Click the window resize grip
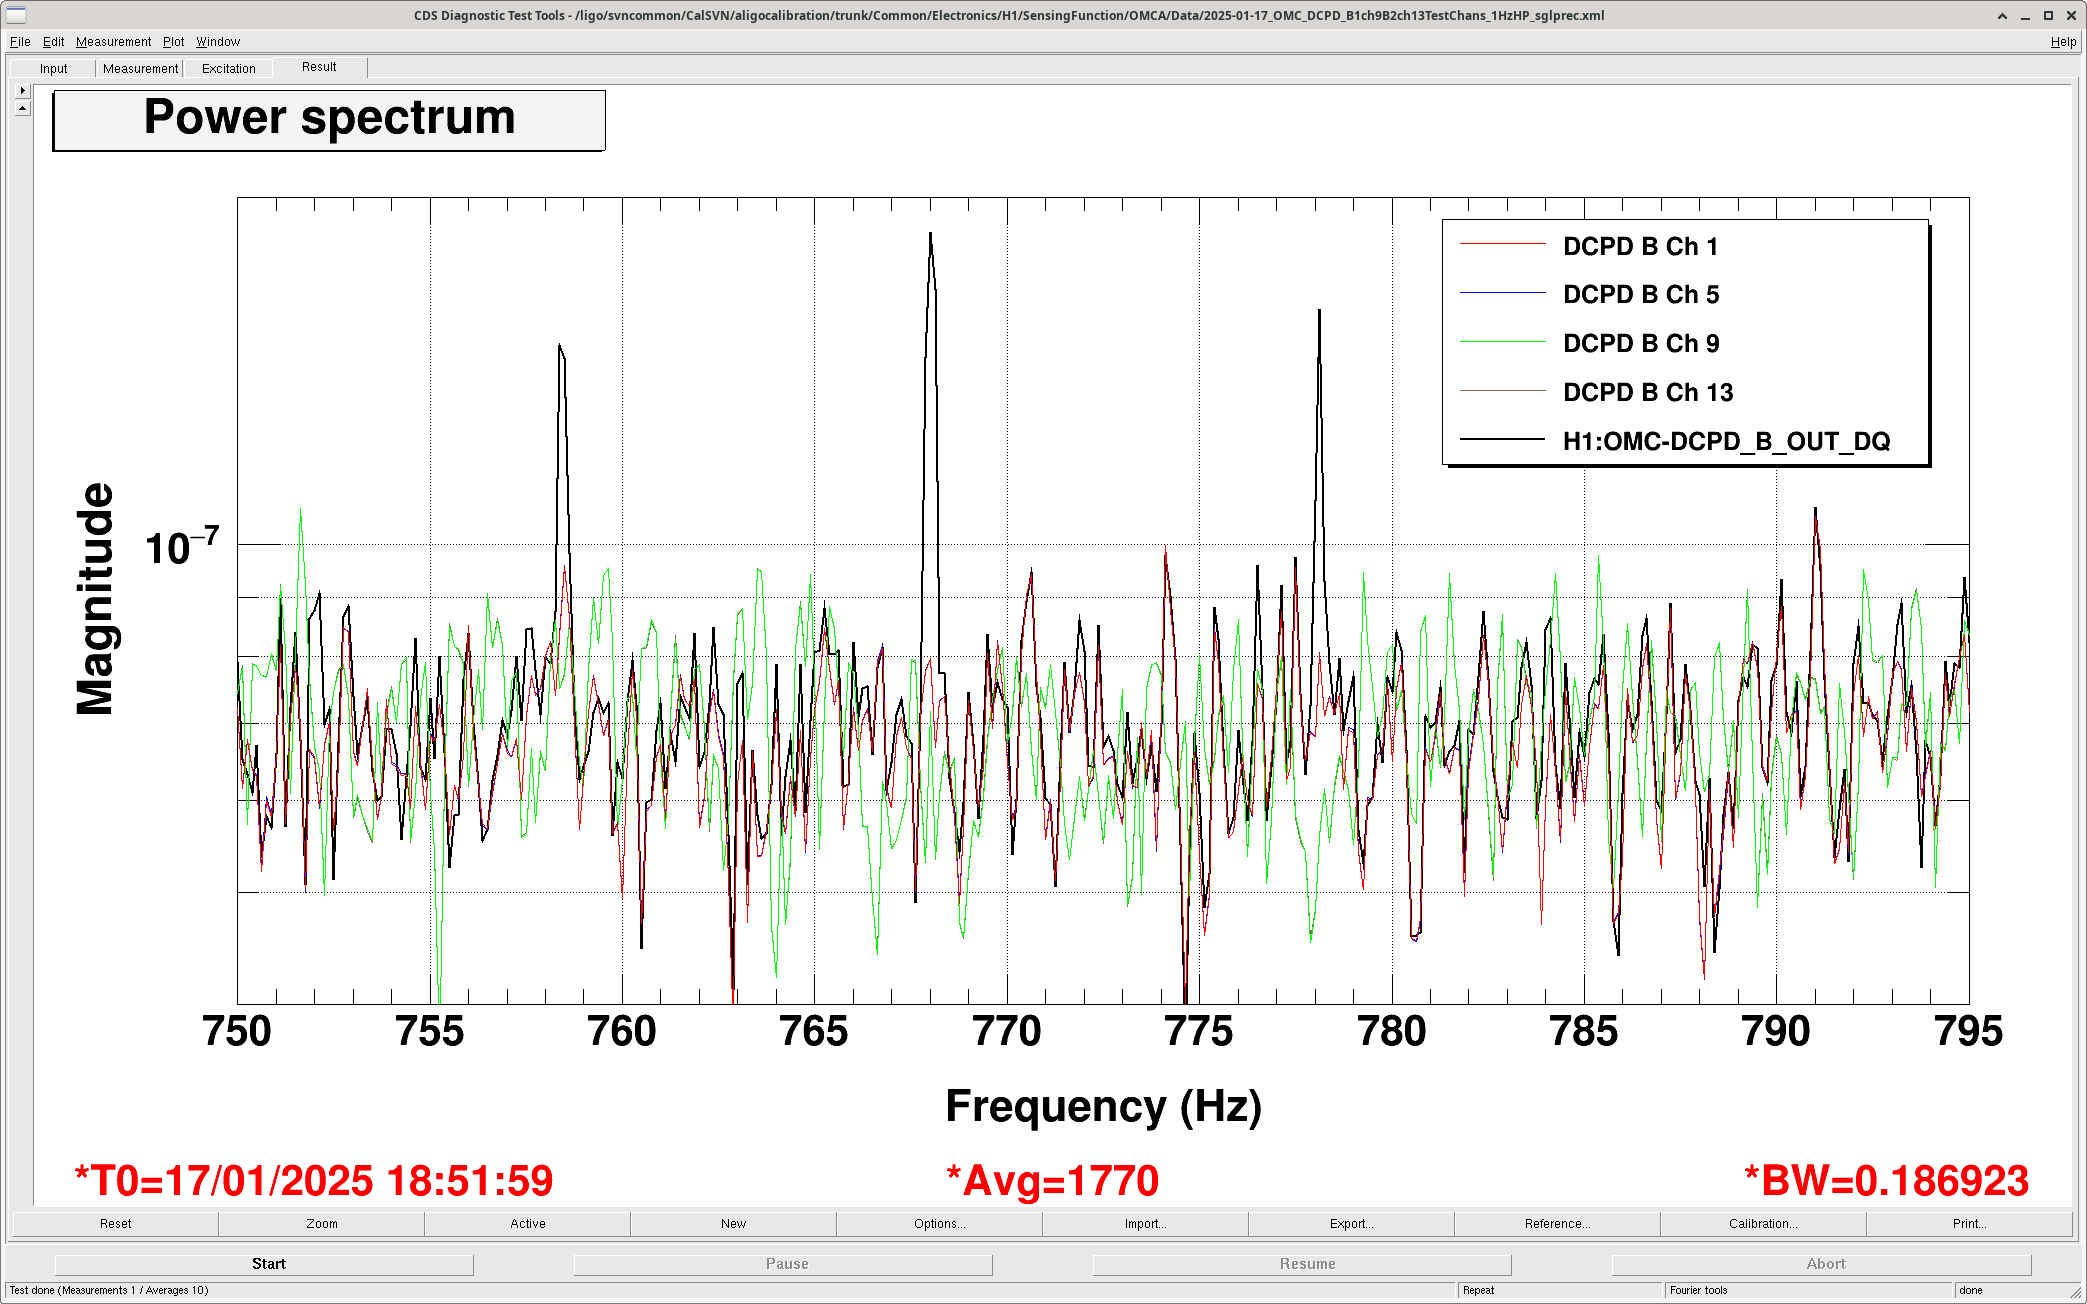 point(2075,1292)
